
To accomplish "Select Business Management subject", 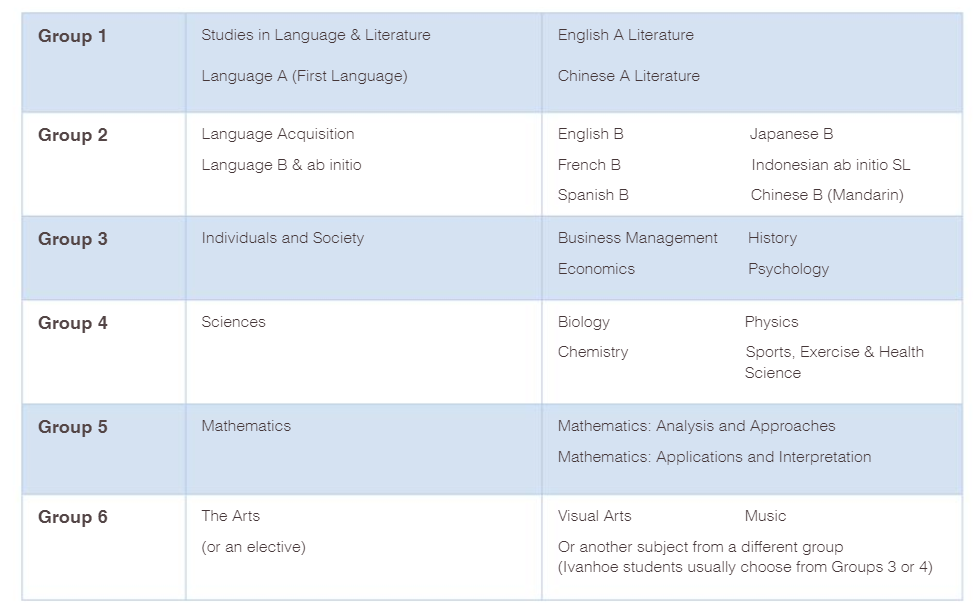I will point(637,238).
